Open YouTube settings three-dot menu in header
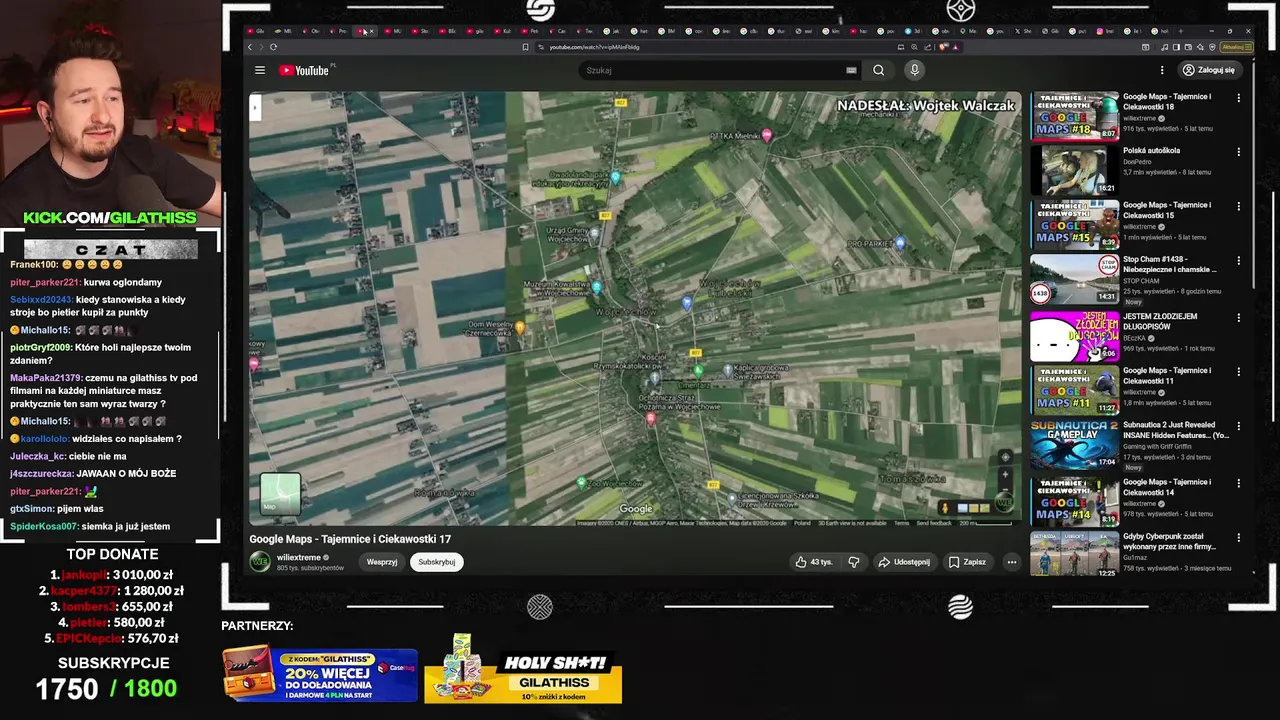 [1162, 70]
